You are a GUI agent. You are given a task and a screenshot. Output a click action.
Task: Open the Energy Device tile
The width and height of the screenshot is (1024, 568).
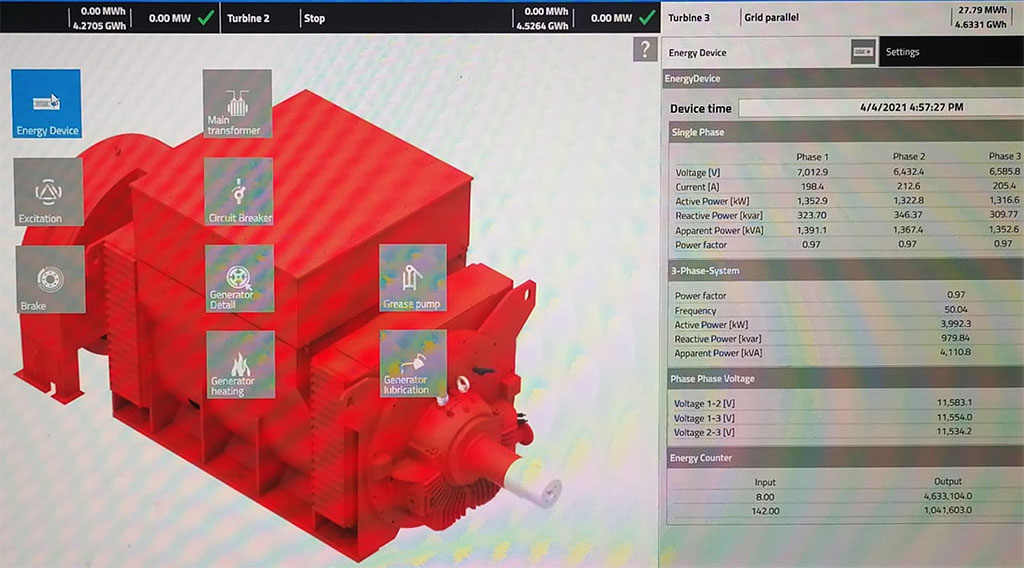tap(46, 104)
